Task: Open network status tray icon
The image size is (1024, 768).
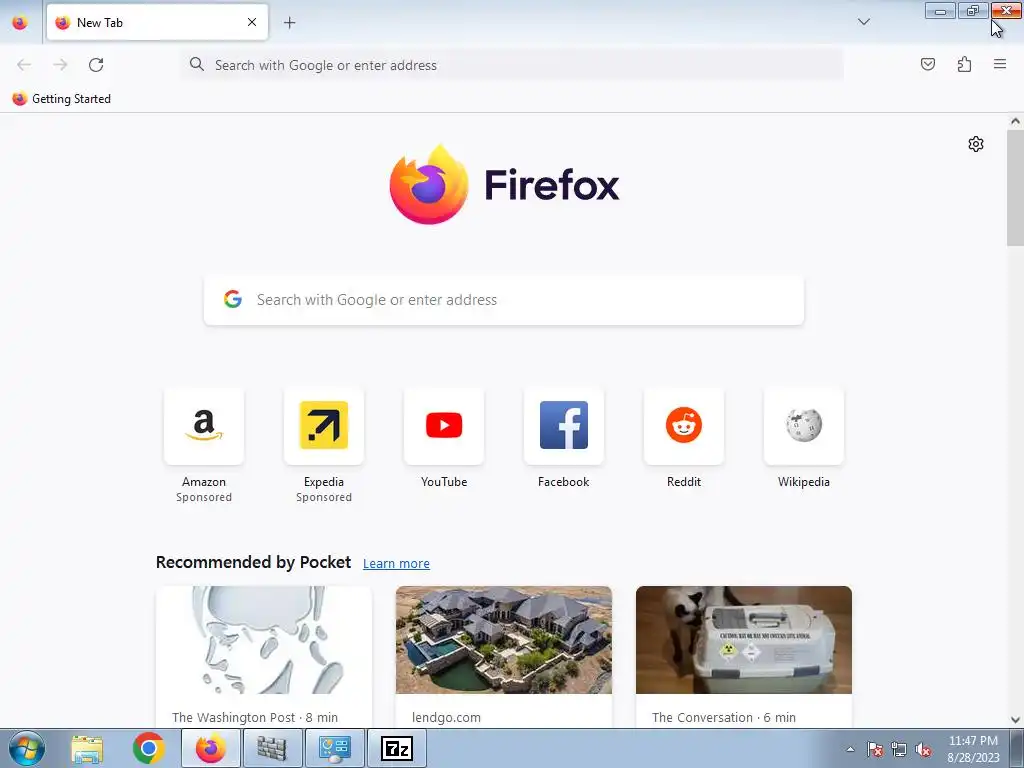Action: point(899,750)
